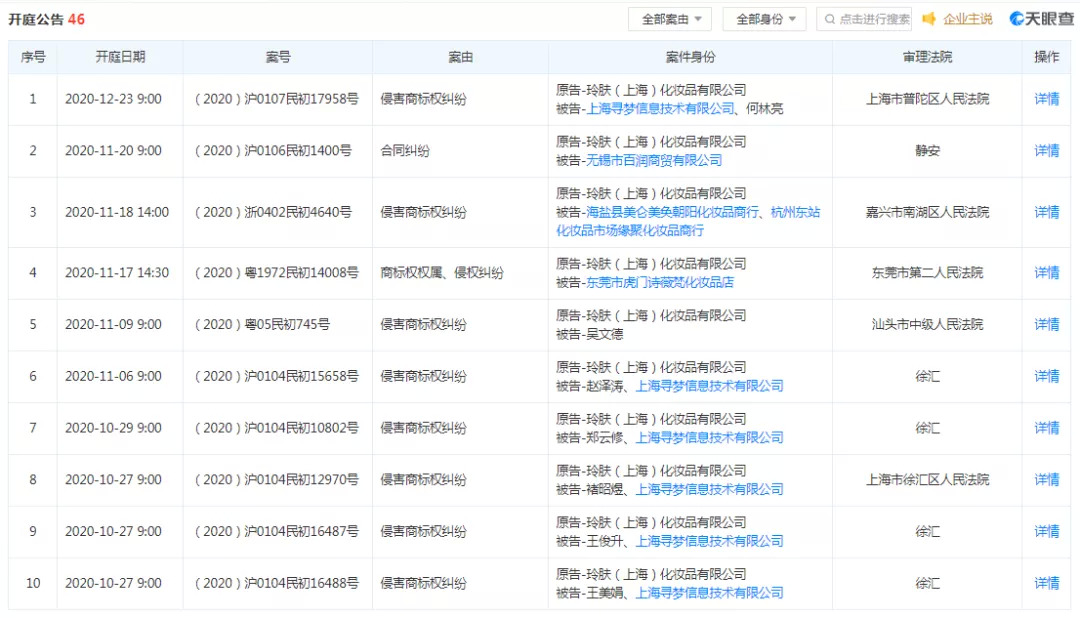Select case number (2020)粤05民初745号
Image resolution: width=1080 pixels, height=618 pixels.
coord(262,325)
